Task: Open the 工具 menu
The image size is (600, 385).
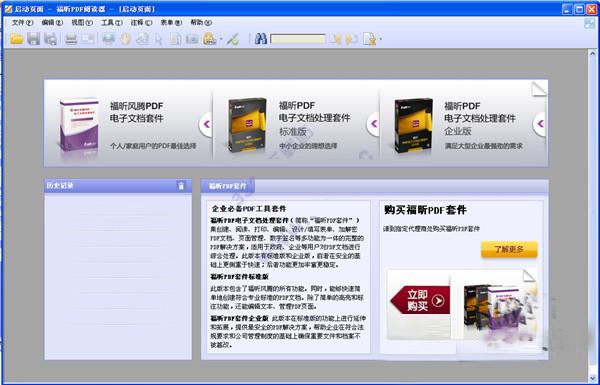Action: pos(112,23)
